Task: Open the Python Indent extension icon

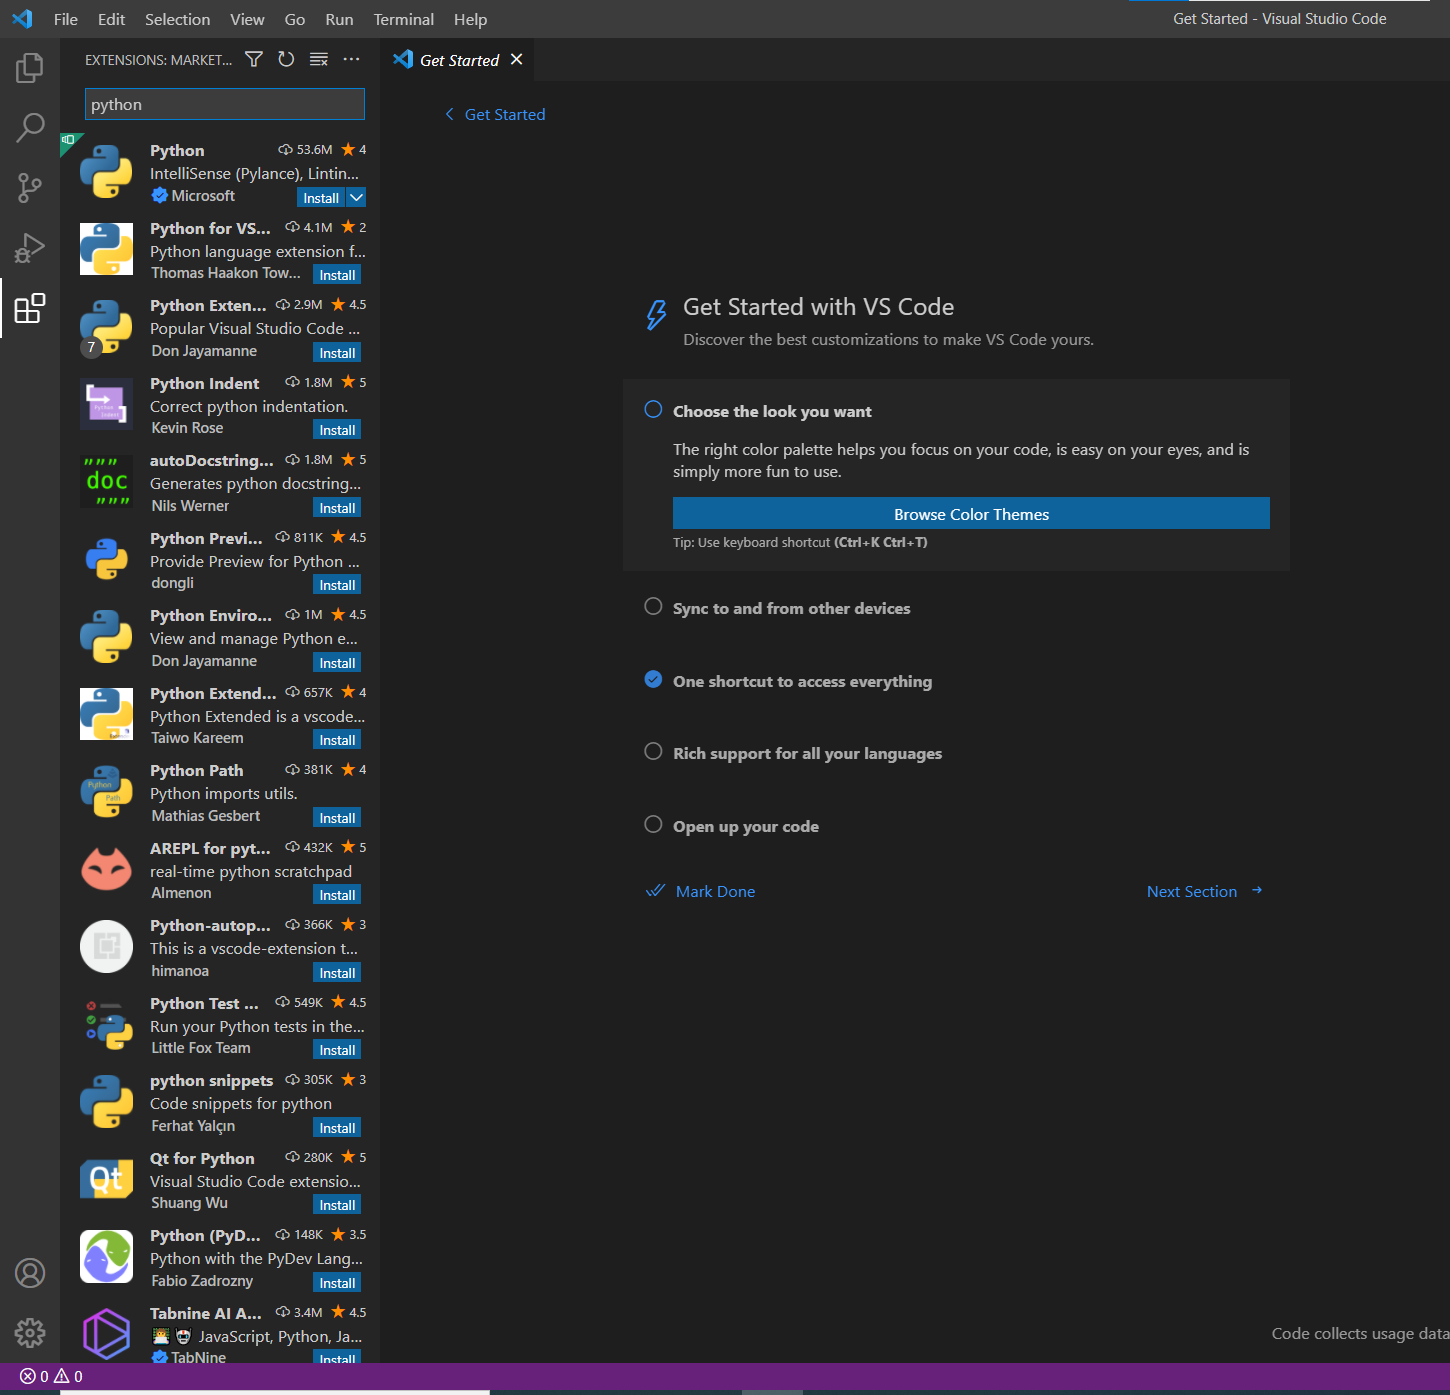Action: click(106, 404)
